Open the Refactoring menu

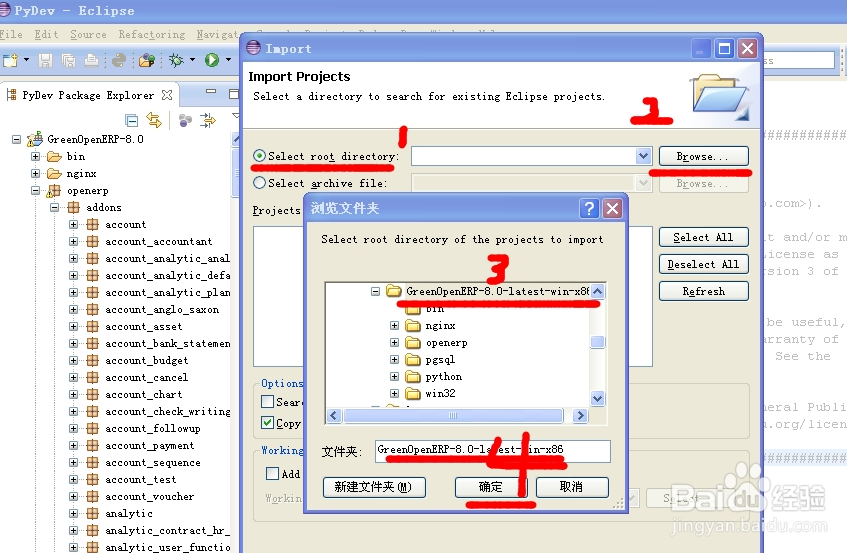click(x=151, y=35)
